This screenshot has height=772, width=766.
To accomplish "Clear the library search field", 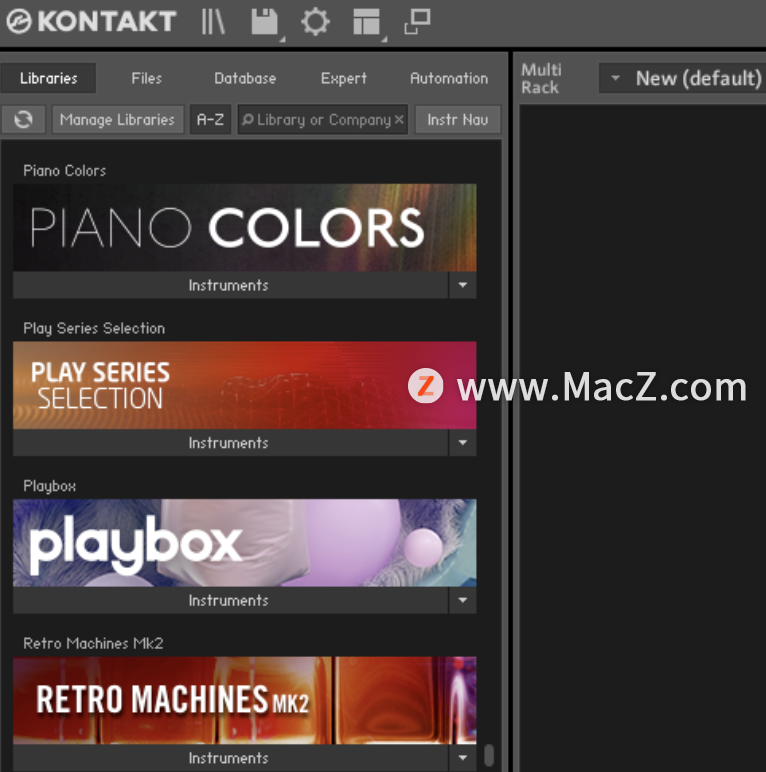I will pyautogui.click(x=399, y=120).
